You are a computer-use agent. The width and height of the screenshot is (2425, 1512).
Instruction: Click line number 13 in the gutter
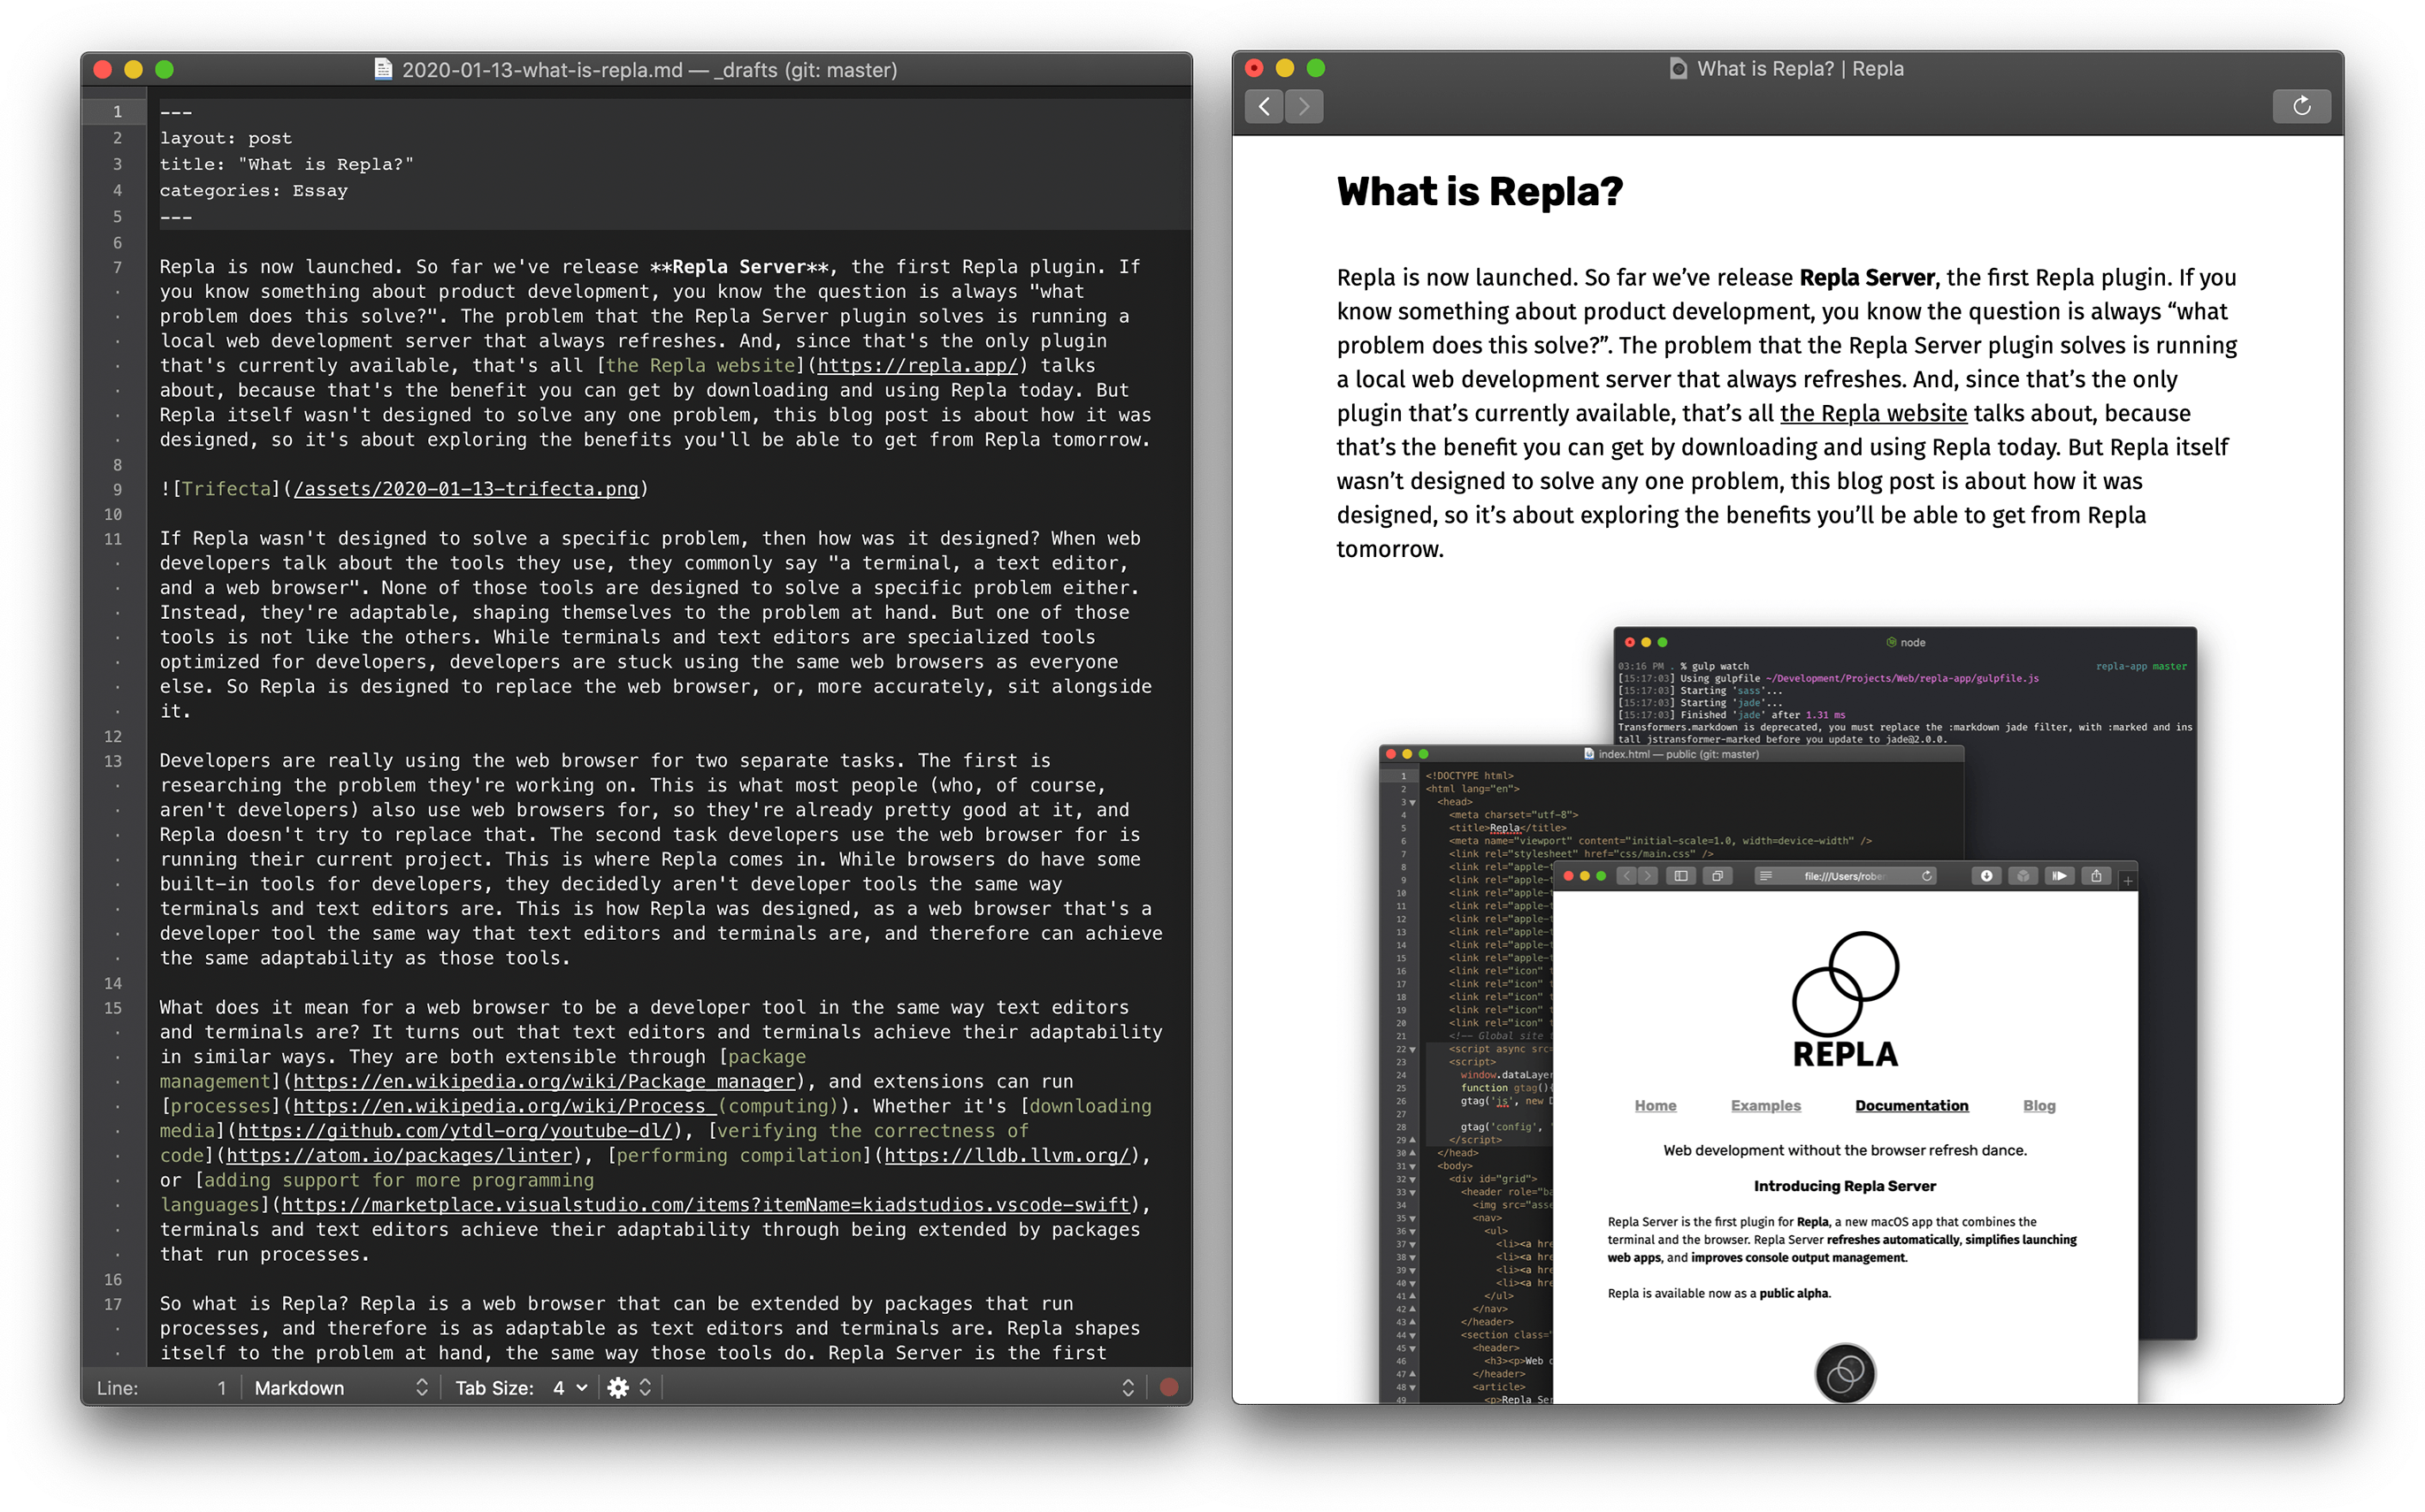[x=113, y=761]
